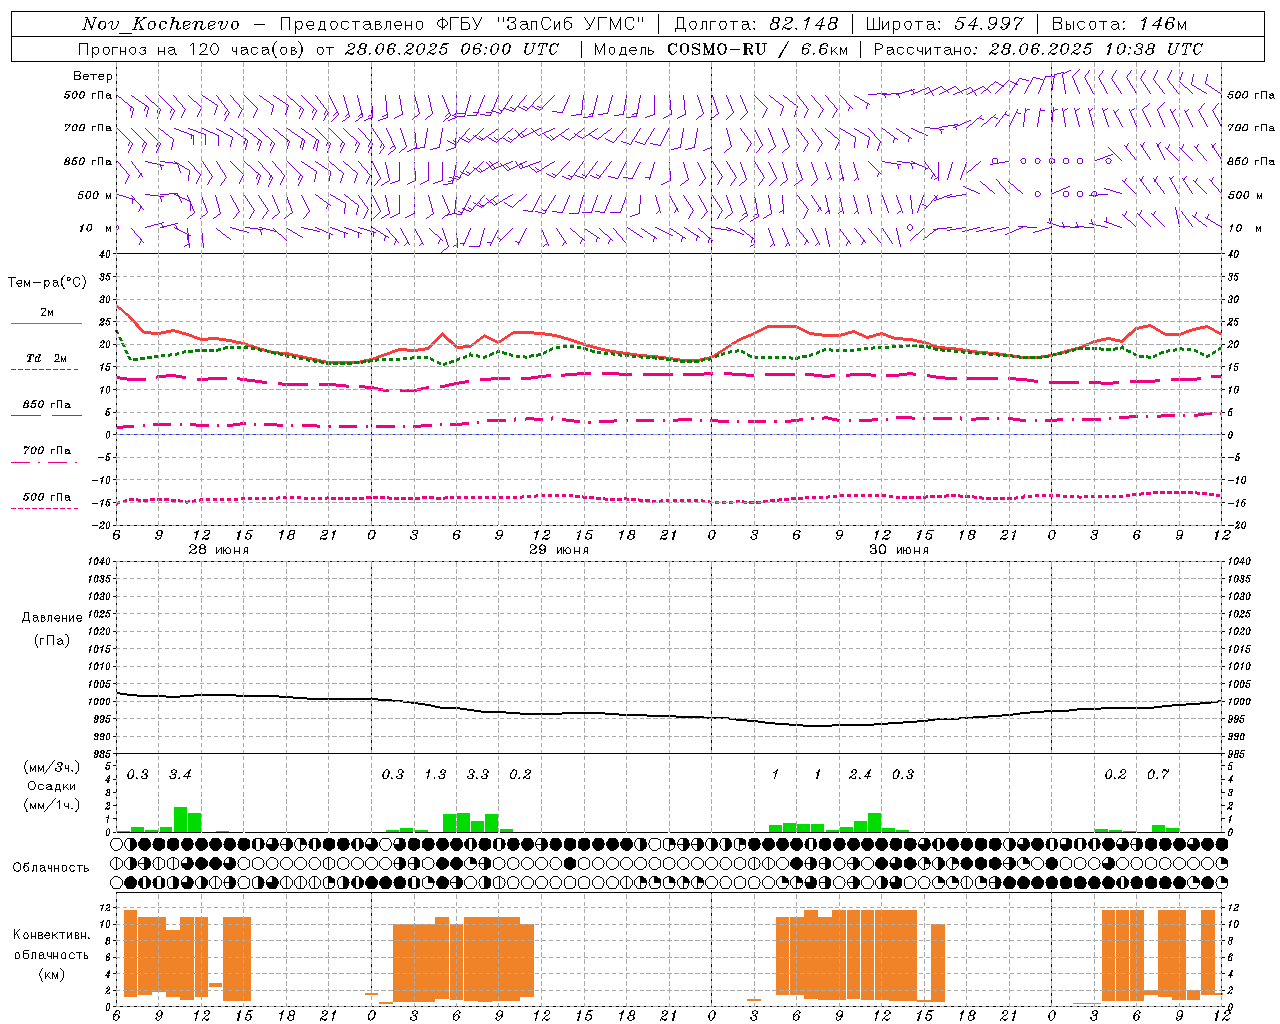Click the '(мм/1ч.)' precipitation unit label
This screenshot has width=1280, height=1024.
click(x=52, y=805)
